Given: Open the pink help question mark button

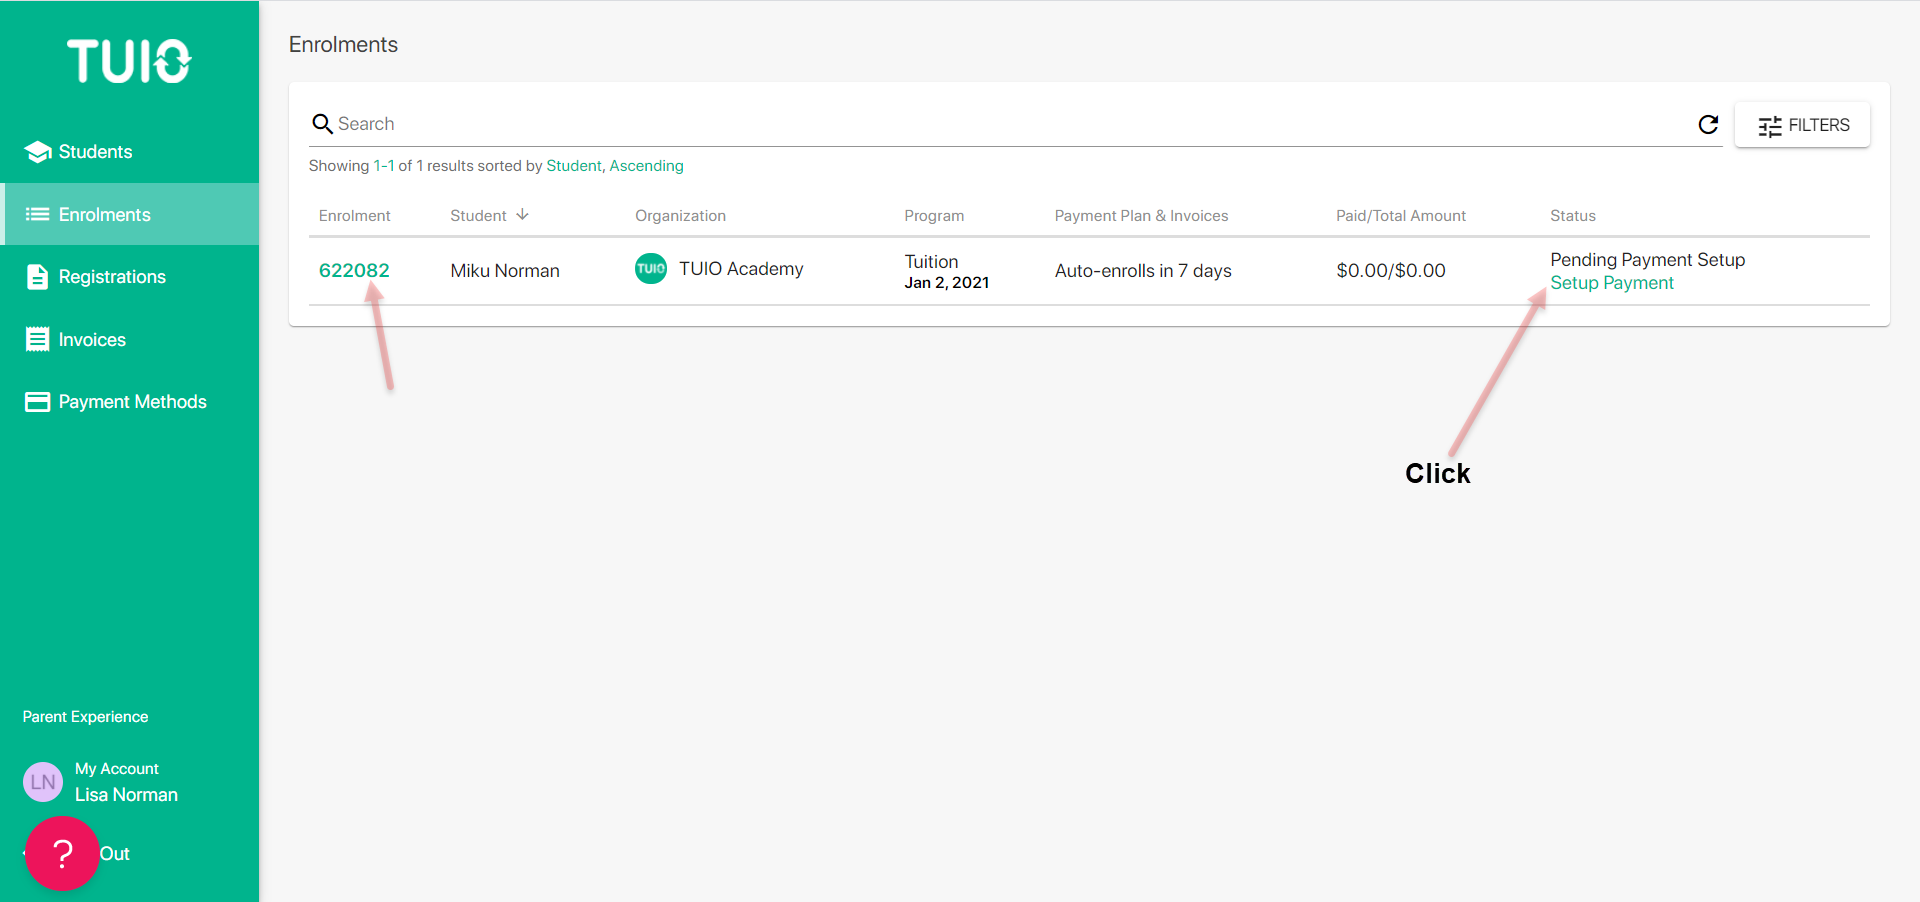Looking at the screenshot, I should (x=62, y=853).
